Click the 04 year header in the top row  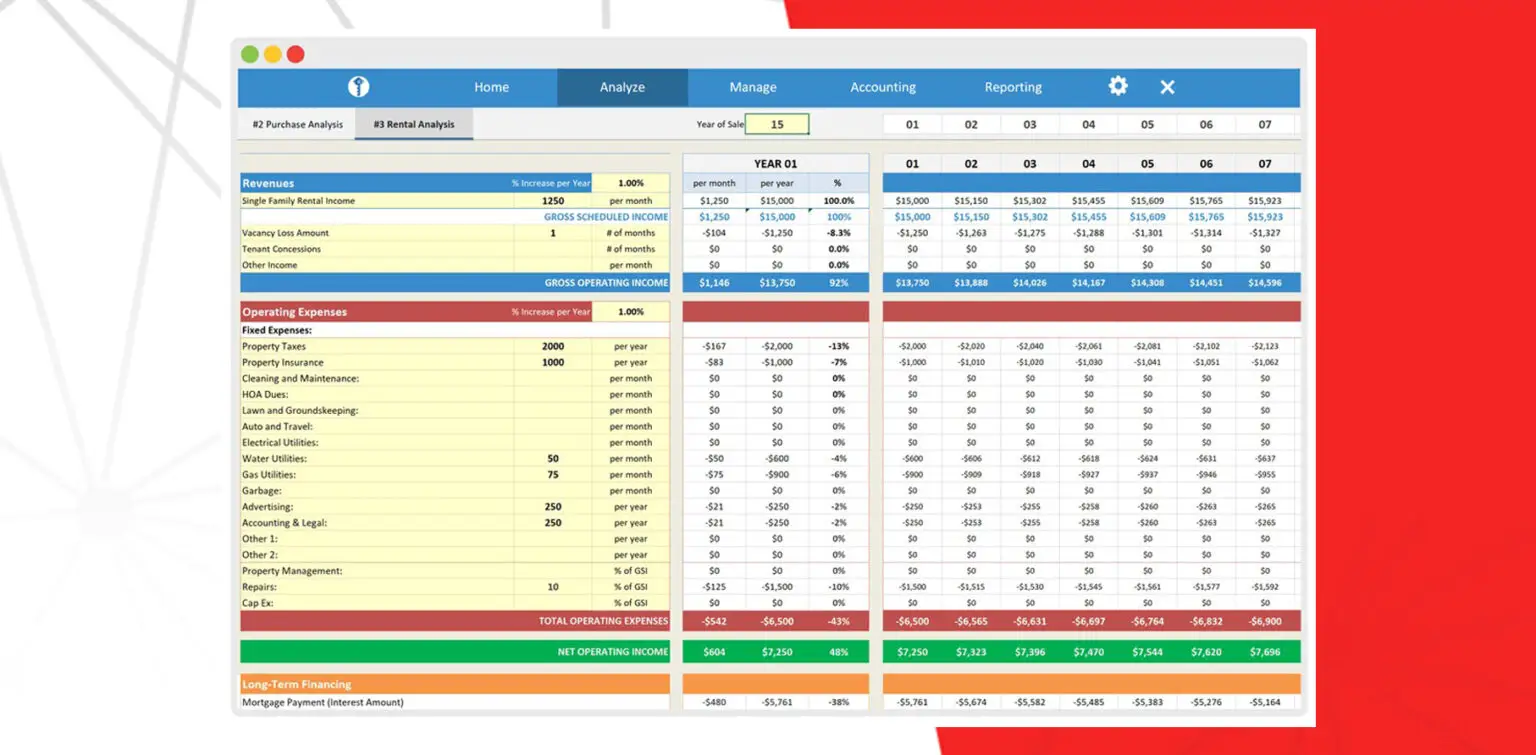click(x=1088, y=124)
